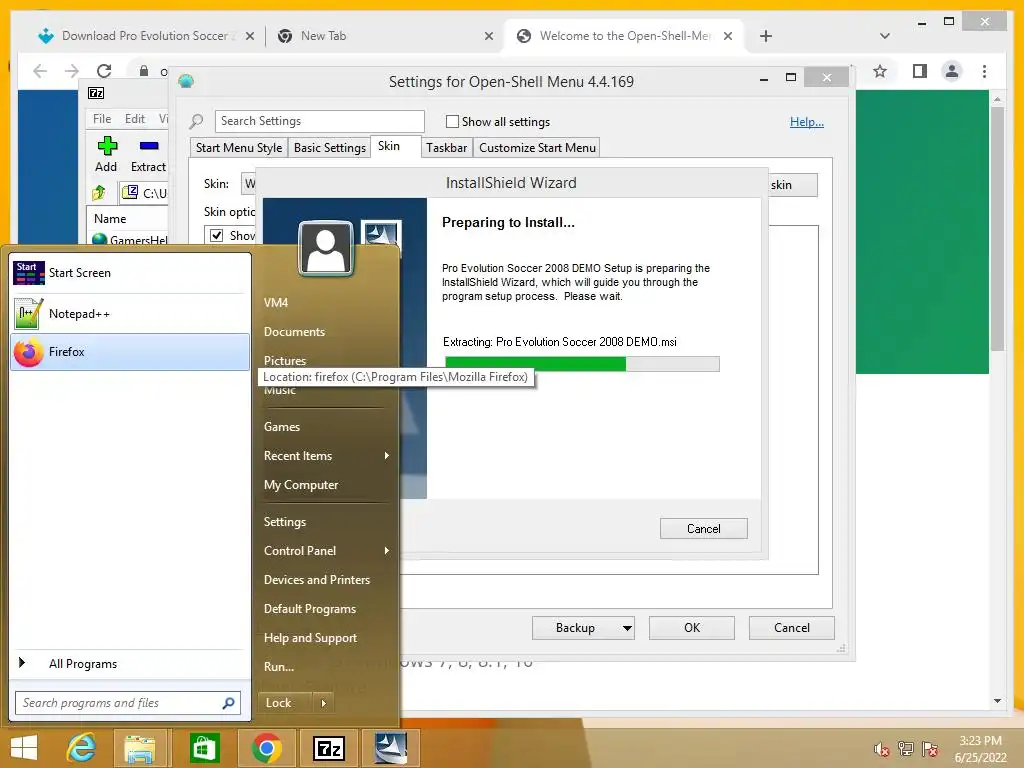
Task: Open Start Screen entry
Action: tap(130, 273)
